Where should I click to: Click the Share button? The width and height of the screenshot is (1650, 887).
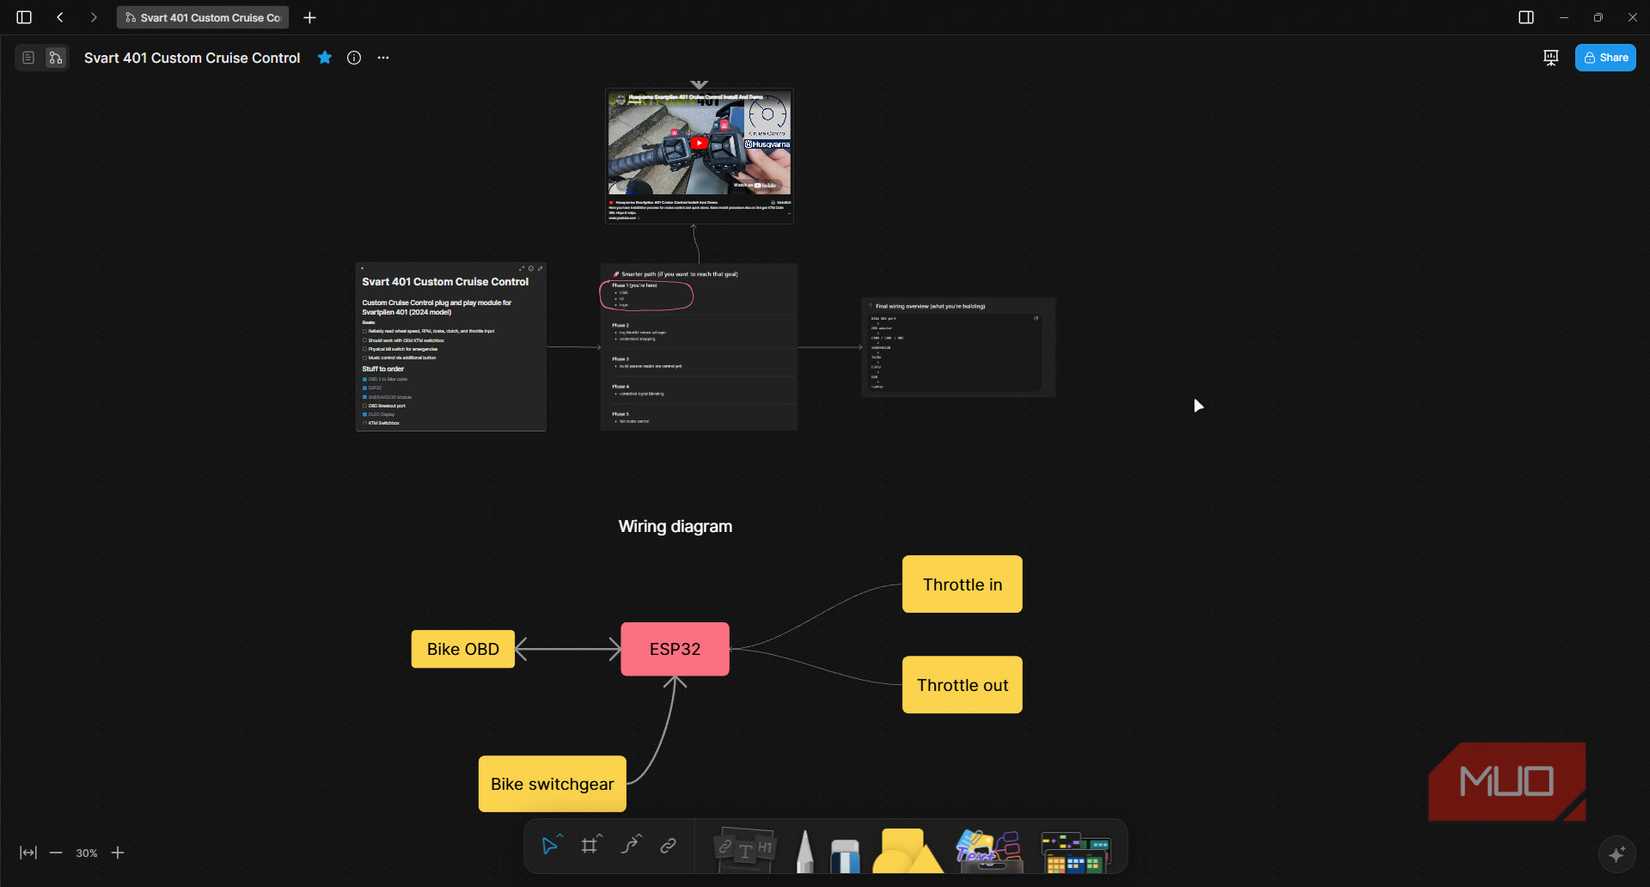[x=1605, y=58]
